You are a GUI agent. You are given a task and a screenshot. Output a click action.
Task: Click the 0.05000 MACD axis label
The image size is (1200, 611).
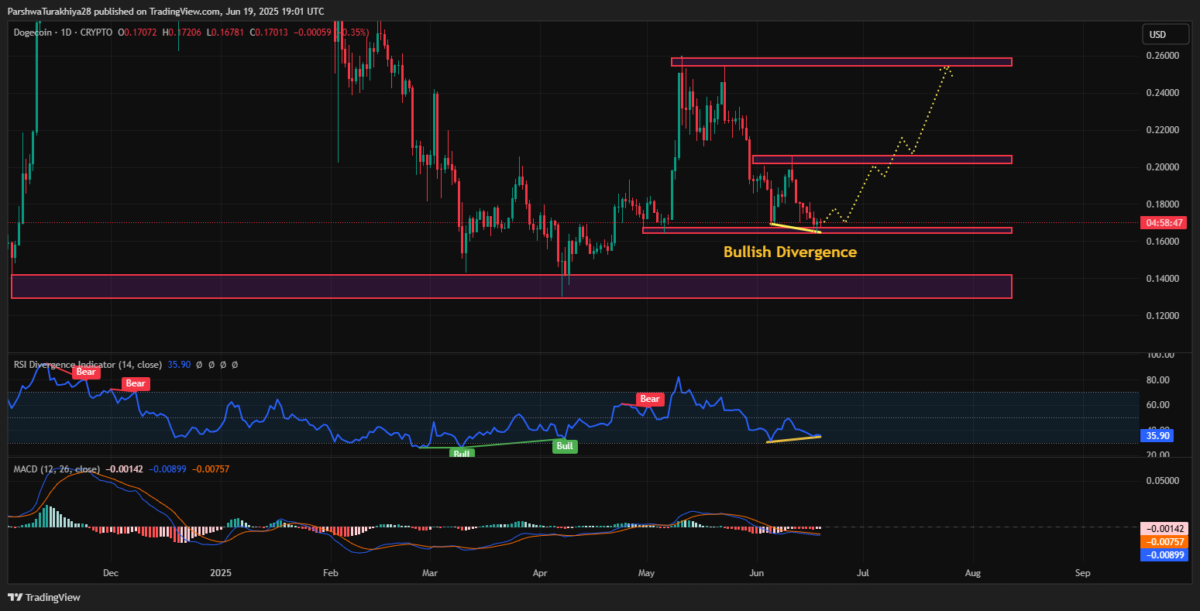[x=1162, y=481]
